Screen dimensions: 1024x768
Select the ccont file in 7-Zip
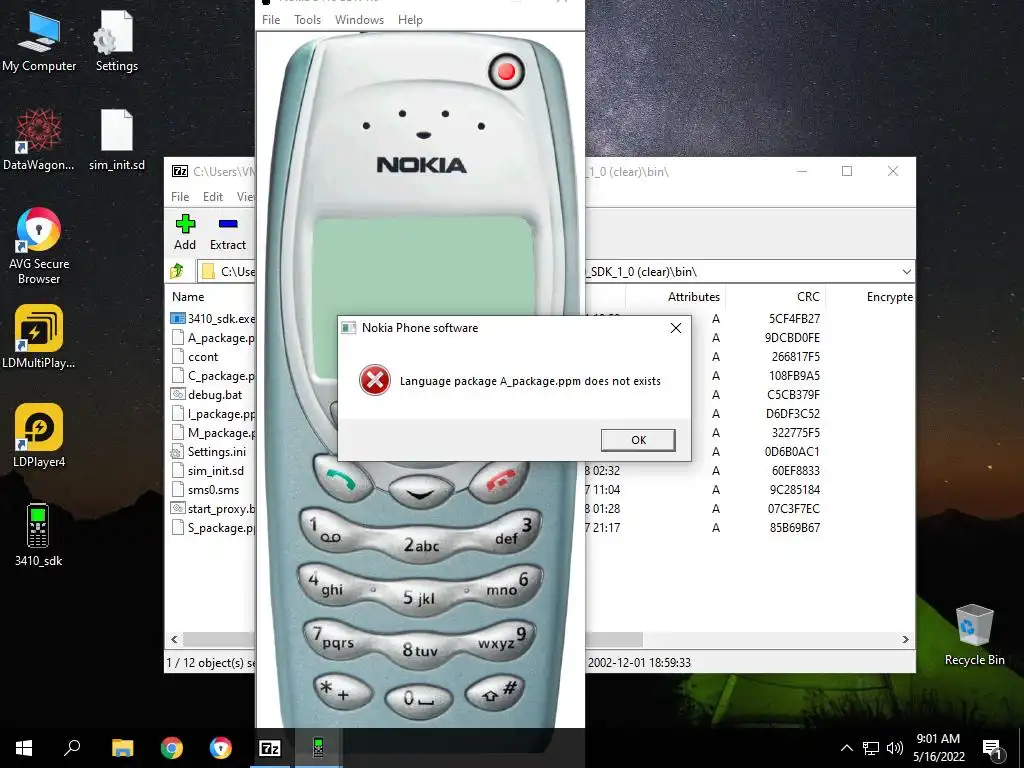[203, 357]
